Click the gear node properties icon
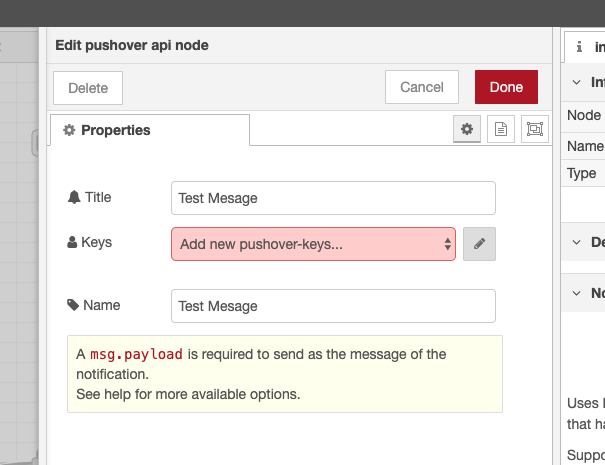The image size is (605, 465). coord(466,130)
